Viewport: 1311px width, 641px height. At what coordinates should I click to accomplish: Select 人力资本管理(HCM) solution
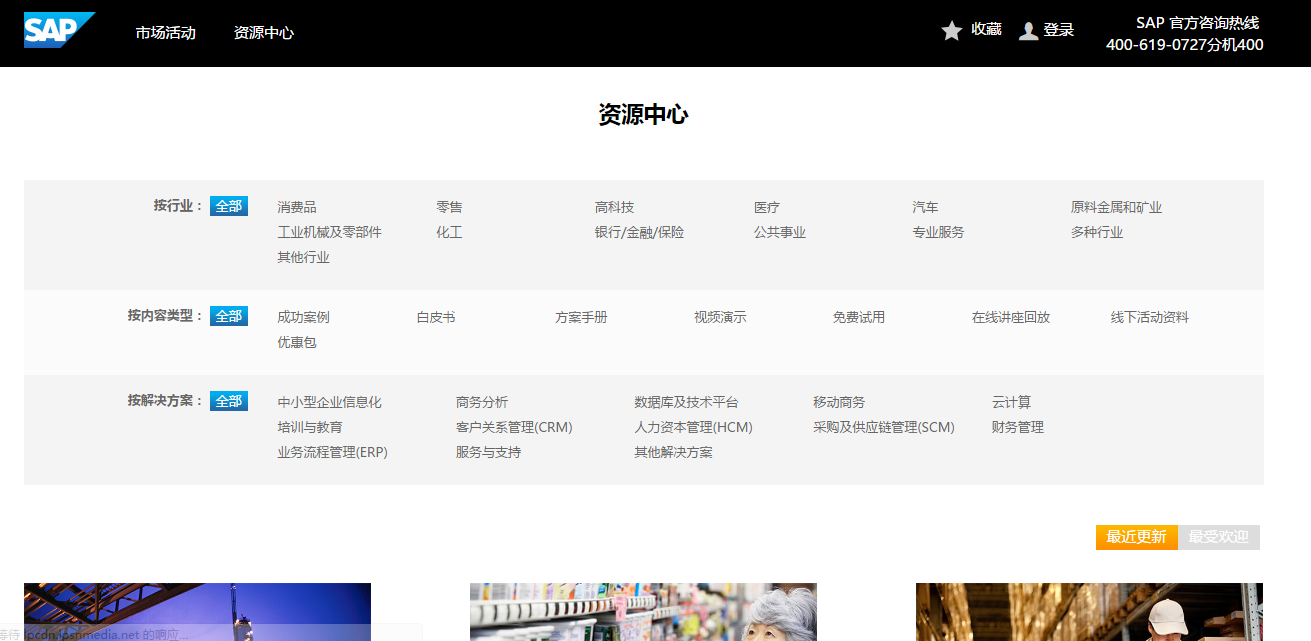693,428
